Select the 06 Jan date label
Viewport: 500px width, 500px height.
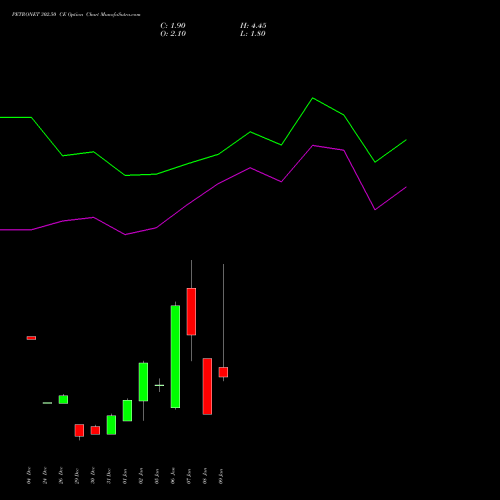(173, 476)
